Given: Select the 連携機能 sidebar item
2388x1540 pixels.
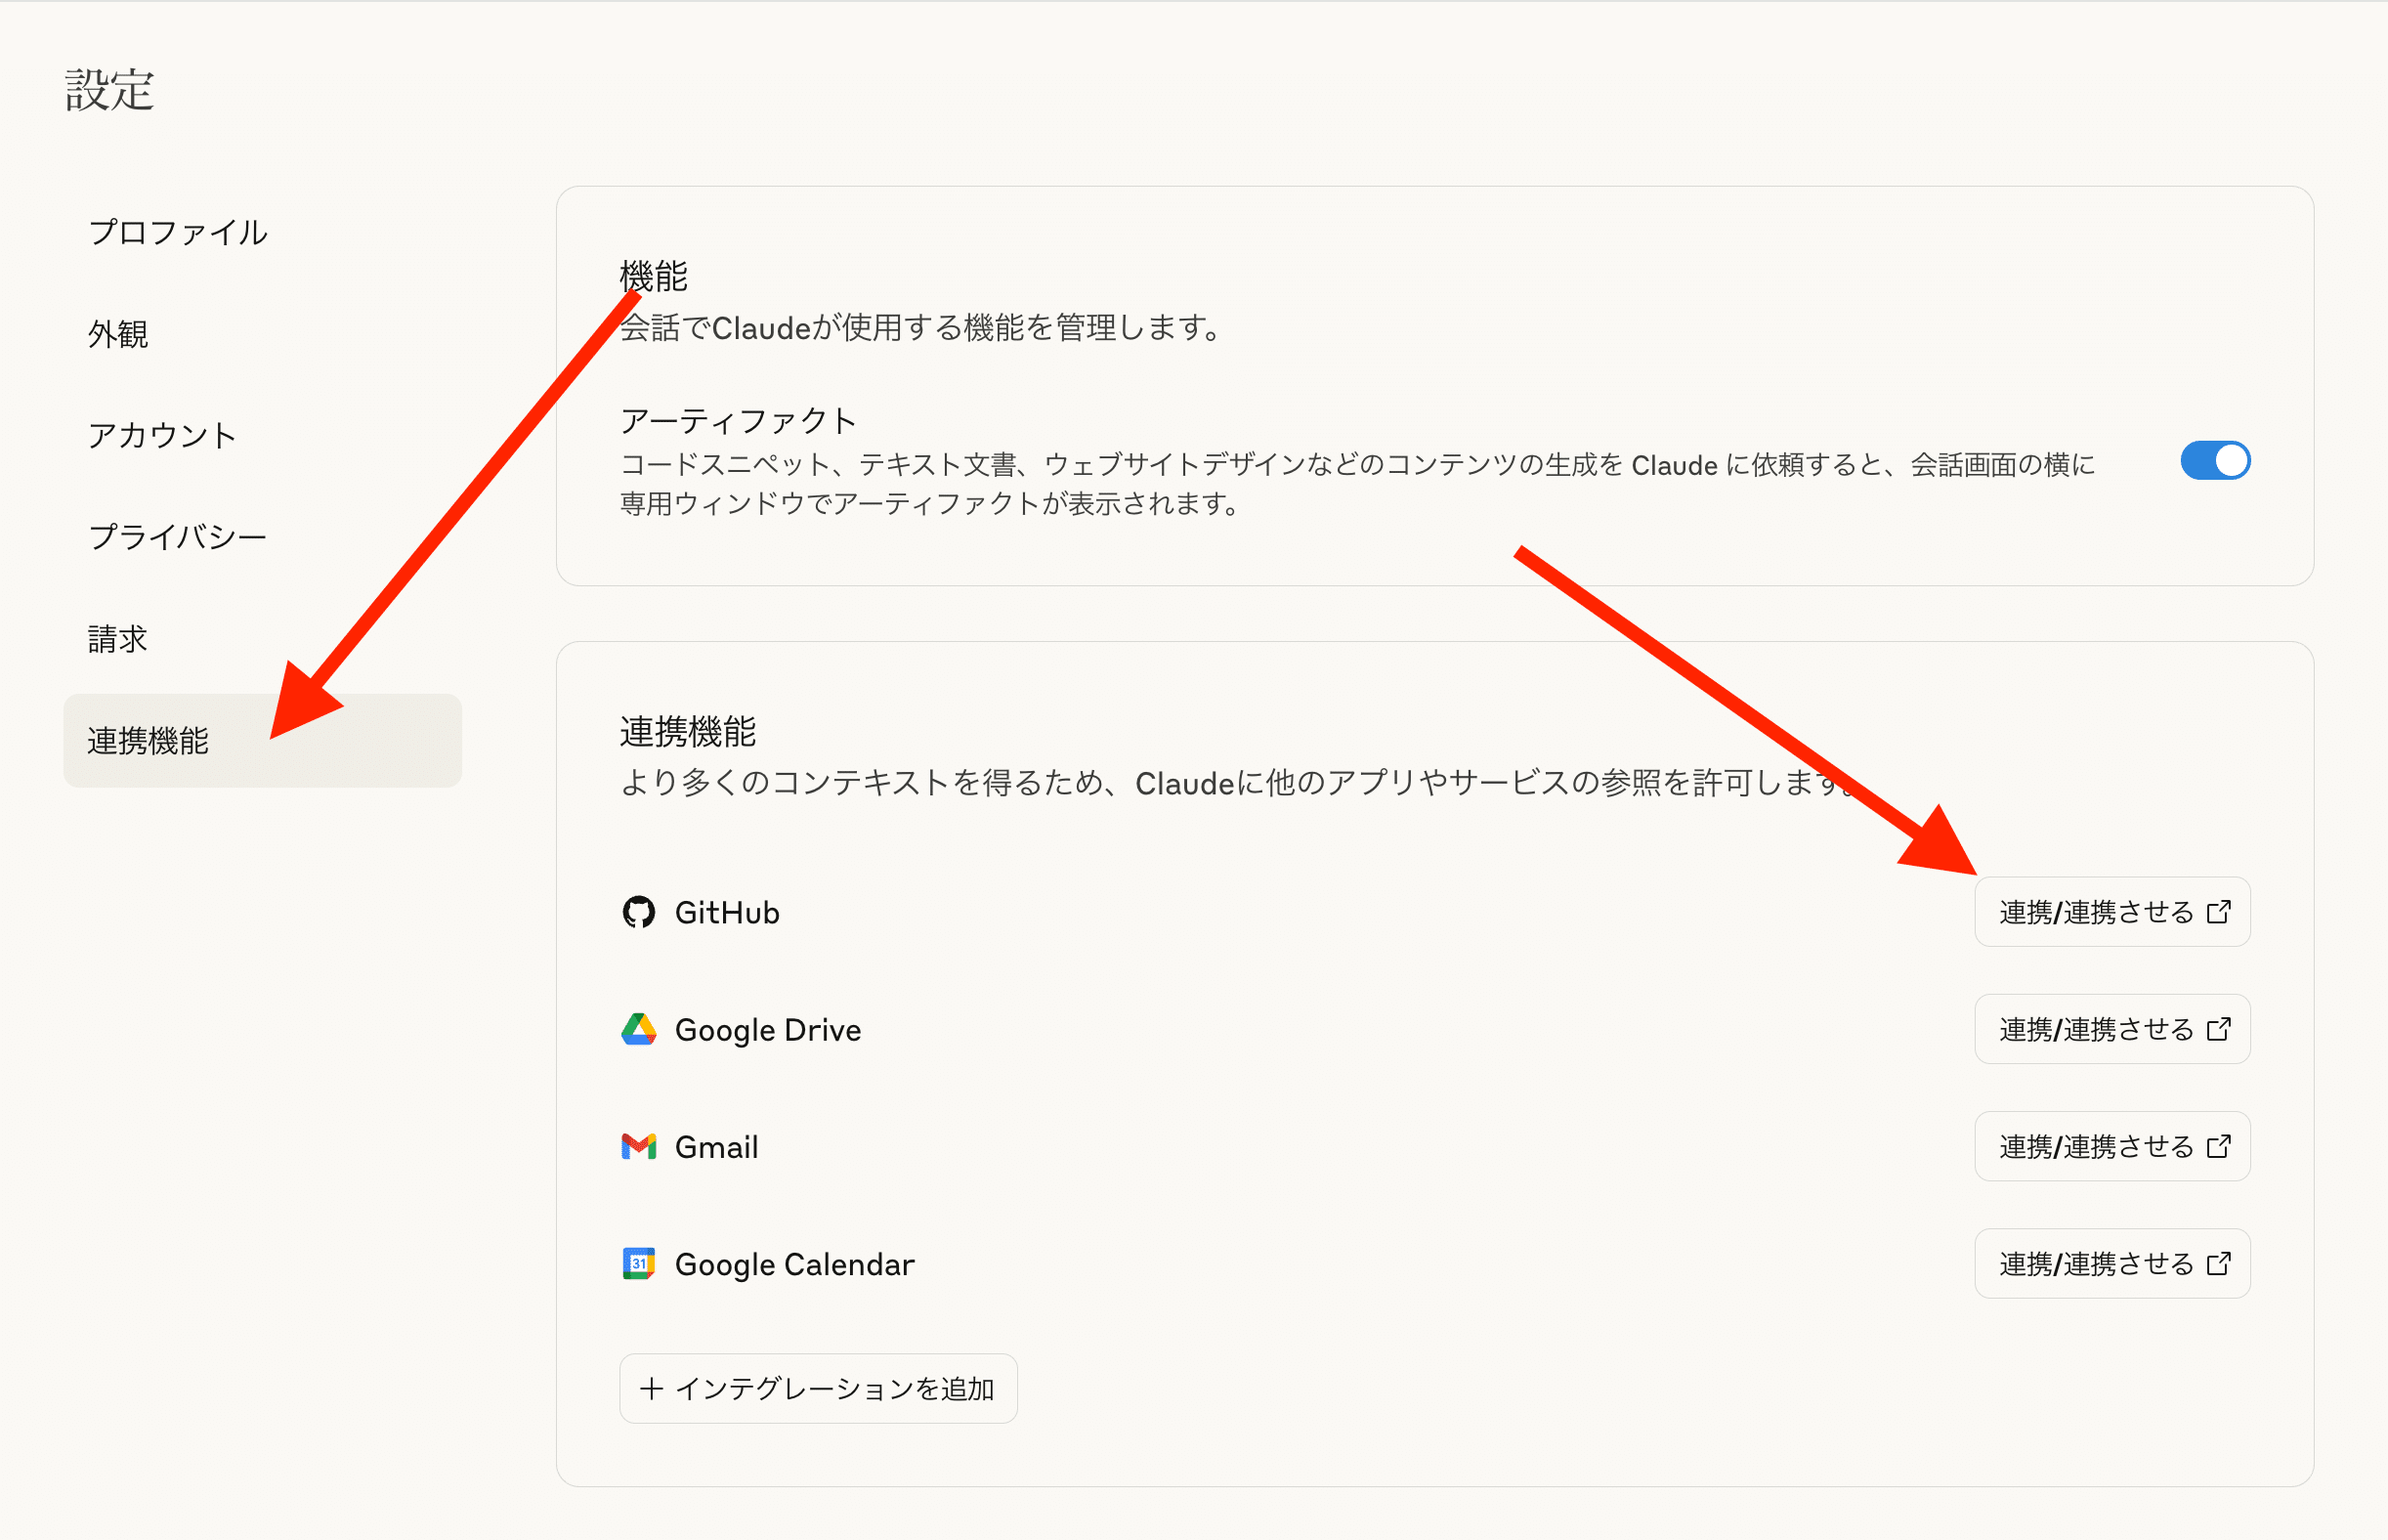Looking at the screenshot, I should coord(148,741).
